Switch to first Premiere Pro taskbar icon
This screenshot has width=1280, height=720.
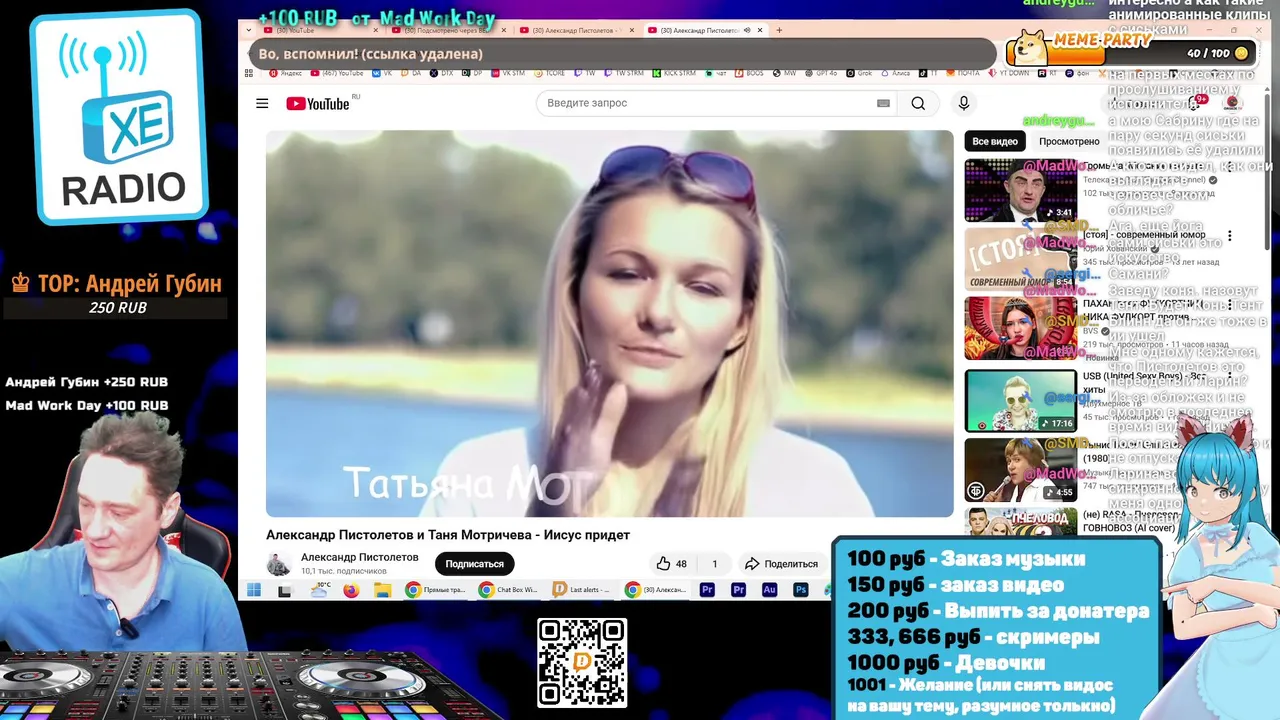[x=707, y=590]
